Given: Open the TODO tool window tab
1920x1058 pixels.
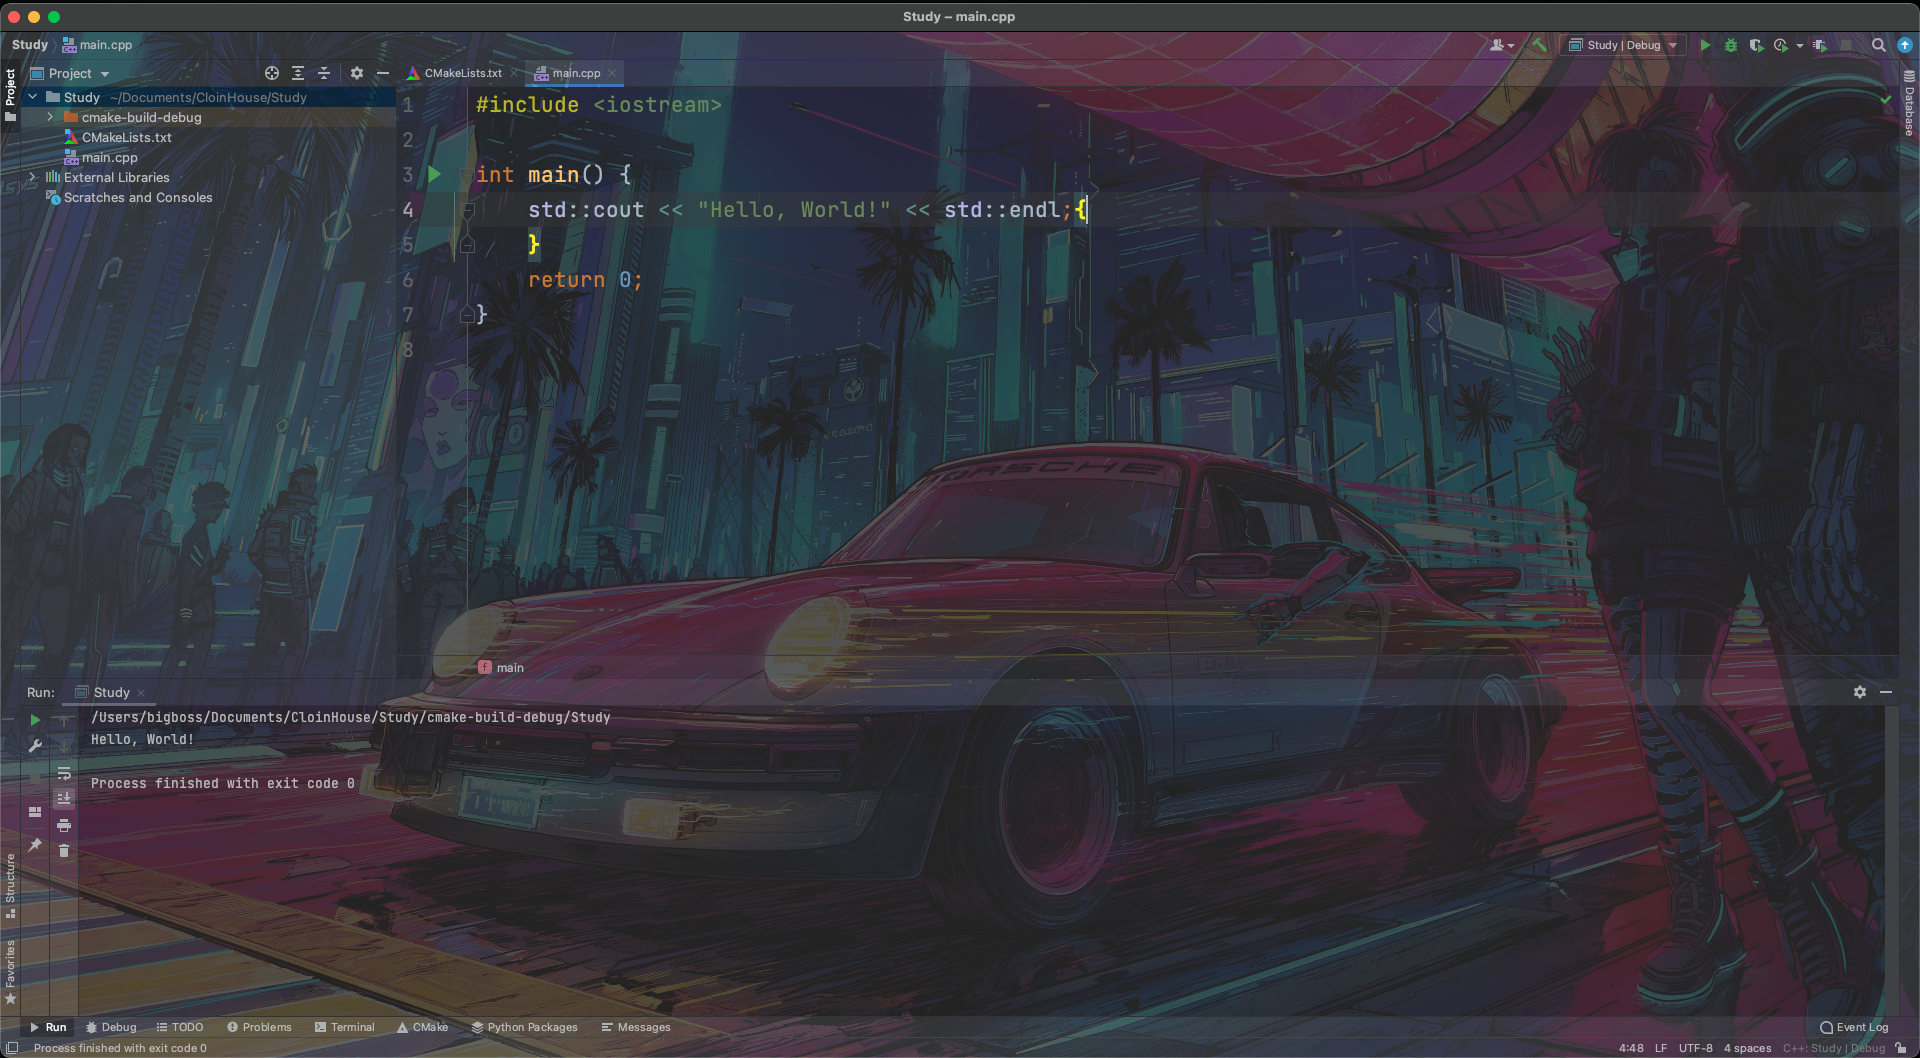Looking at the screenshot, I should (180, 1027).
